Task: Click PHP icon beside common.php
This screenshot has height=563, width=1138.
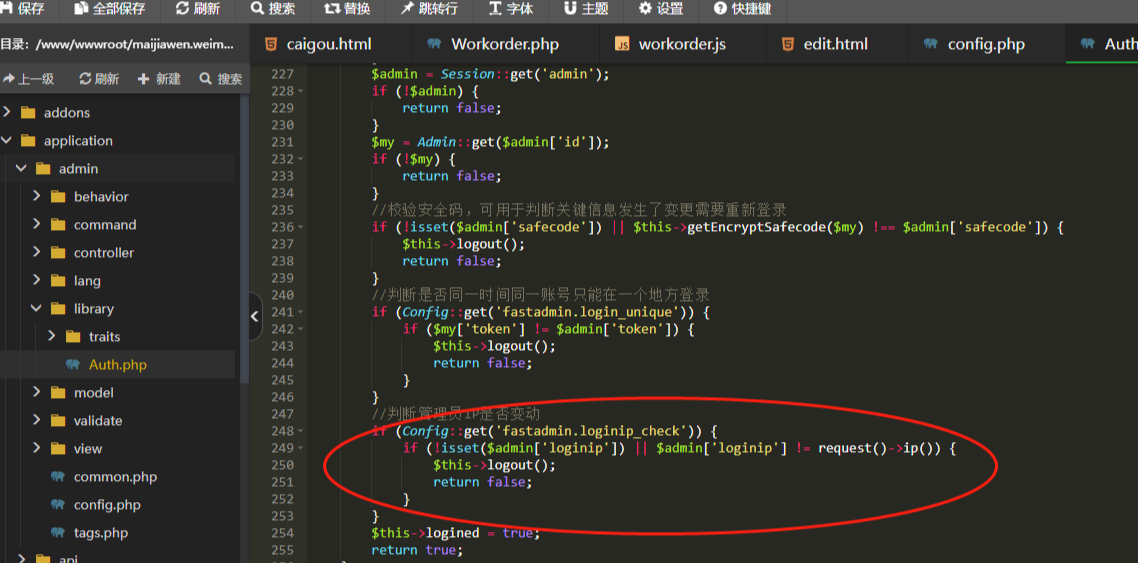Action: point(58,477)
